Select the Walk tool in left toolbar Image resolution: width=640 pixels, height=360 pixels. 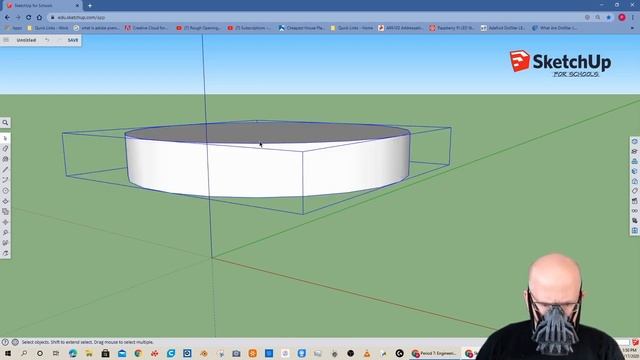5,243
